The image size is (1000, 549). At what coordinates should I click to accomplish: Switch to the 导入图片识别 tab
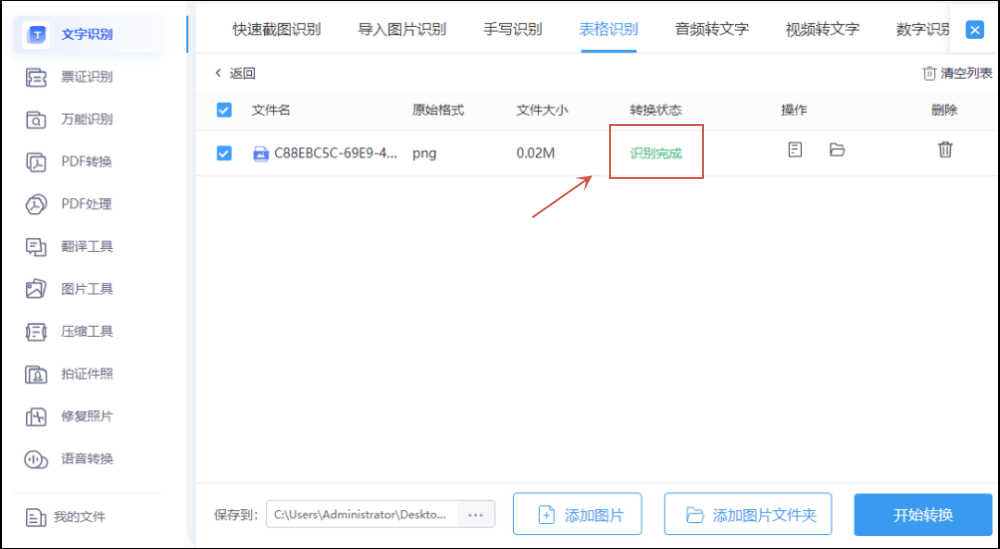[x=402, y=29]
